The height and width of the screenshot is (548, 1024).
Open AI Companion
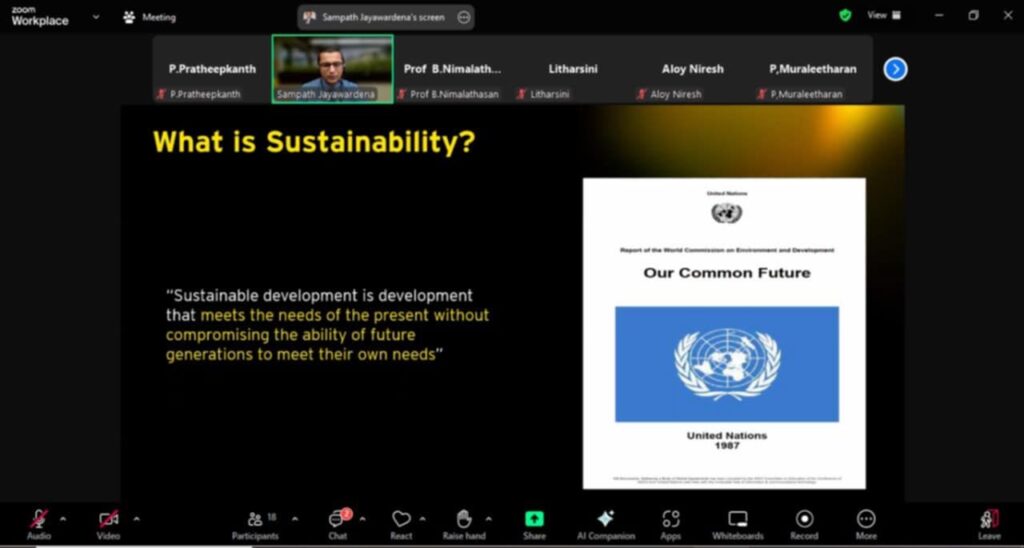(604, 524)
